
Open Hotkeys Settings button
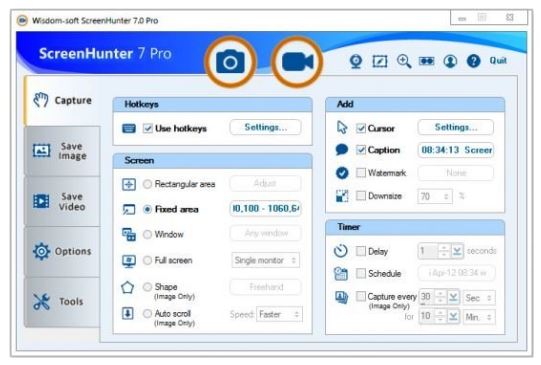click(x=265, y=127)
